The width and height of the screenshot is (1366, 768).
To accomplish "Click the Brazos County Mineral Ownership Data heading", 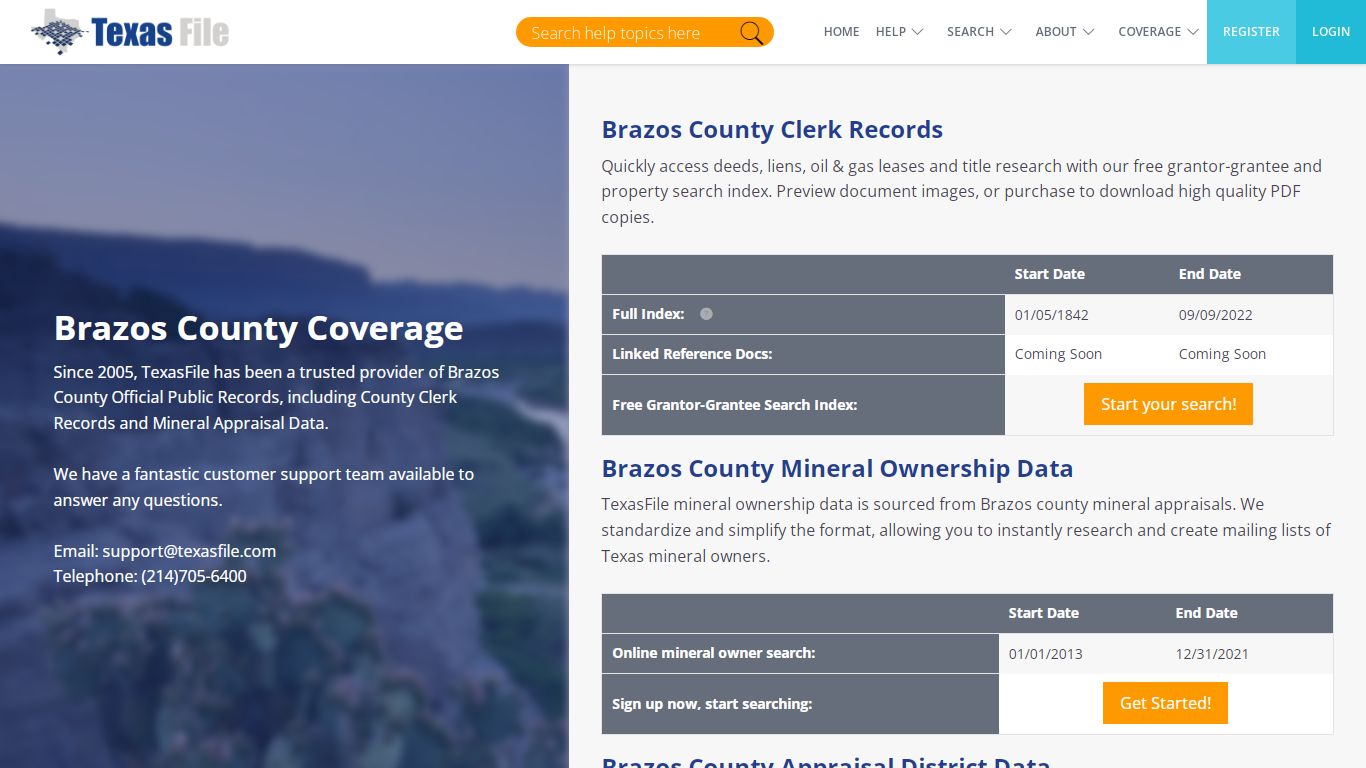I will pos(837,469).
